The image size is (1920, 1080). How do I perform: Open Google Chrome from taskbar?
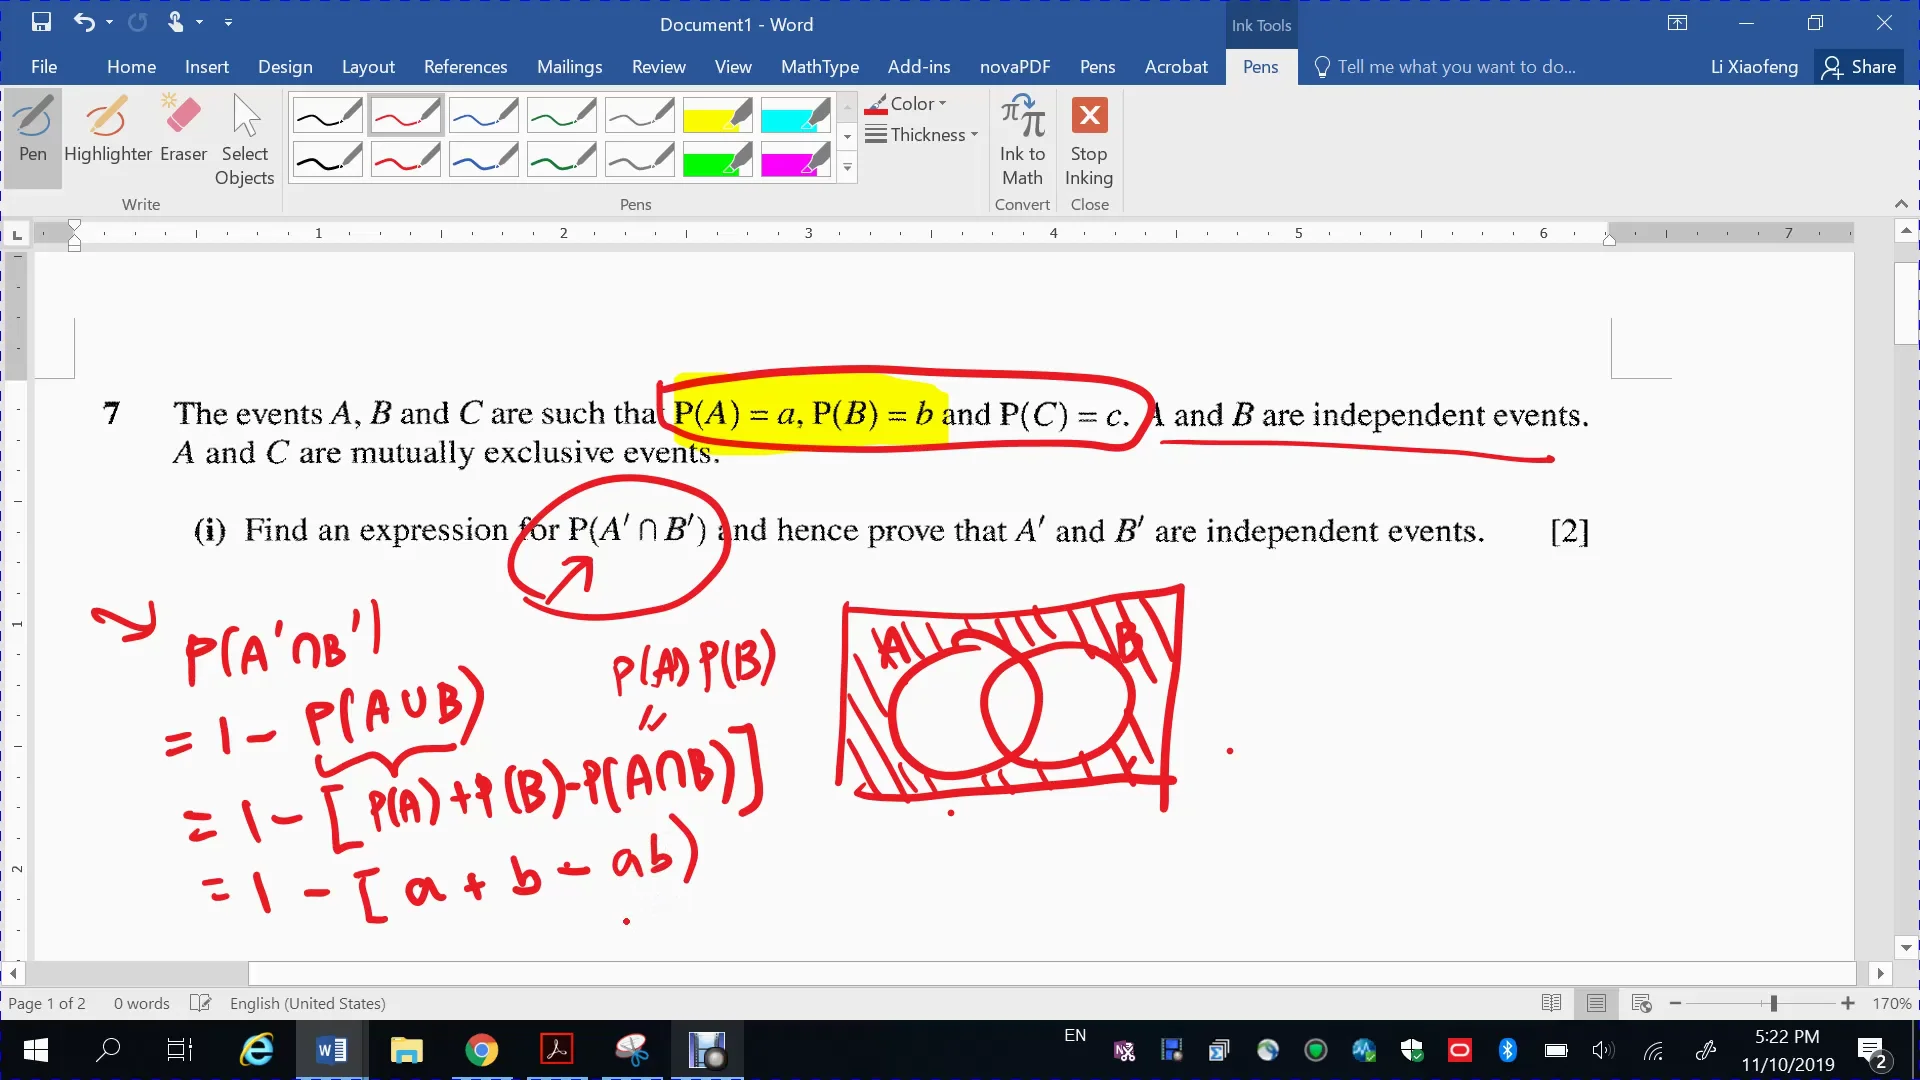(481, 1050)
